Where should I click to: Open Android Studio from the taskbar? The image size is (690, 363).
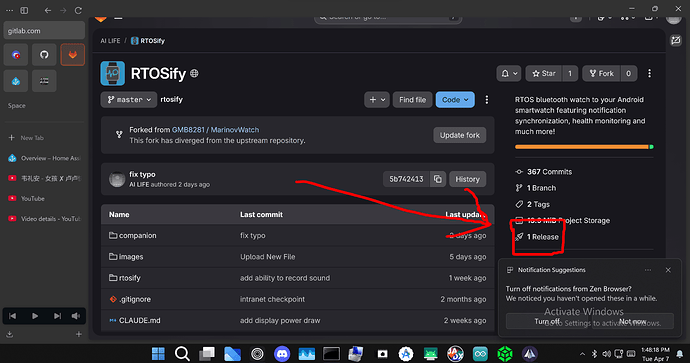click(406, 353)
